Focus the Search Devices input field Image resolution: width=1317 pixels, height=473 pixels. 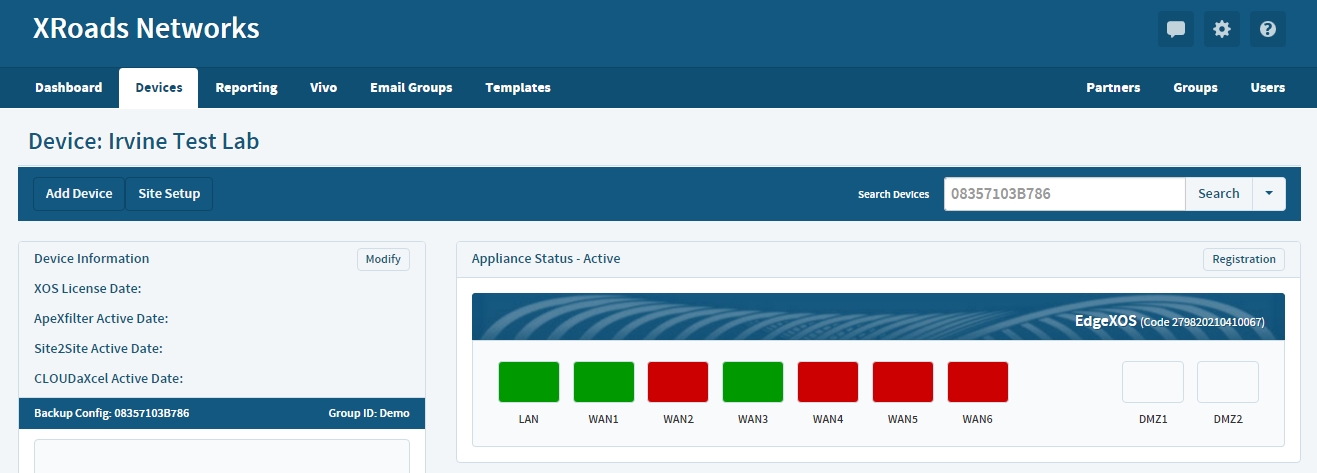[1064, 194]
